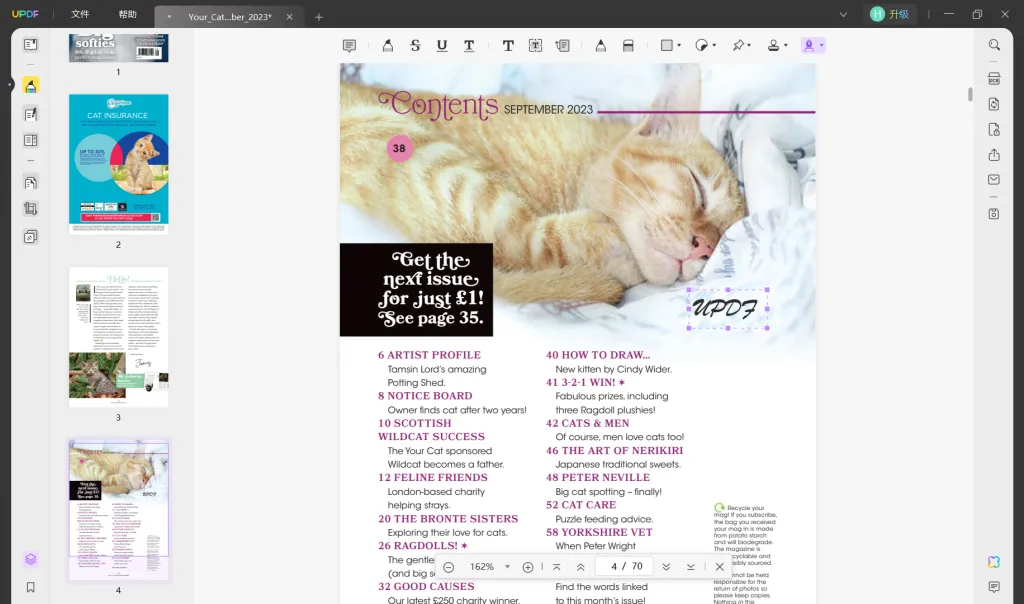Select page 3 Hello thumbnail

[118, 337]
